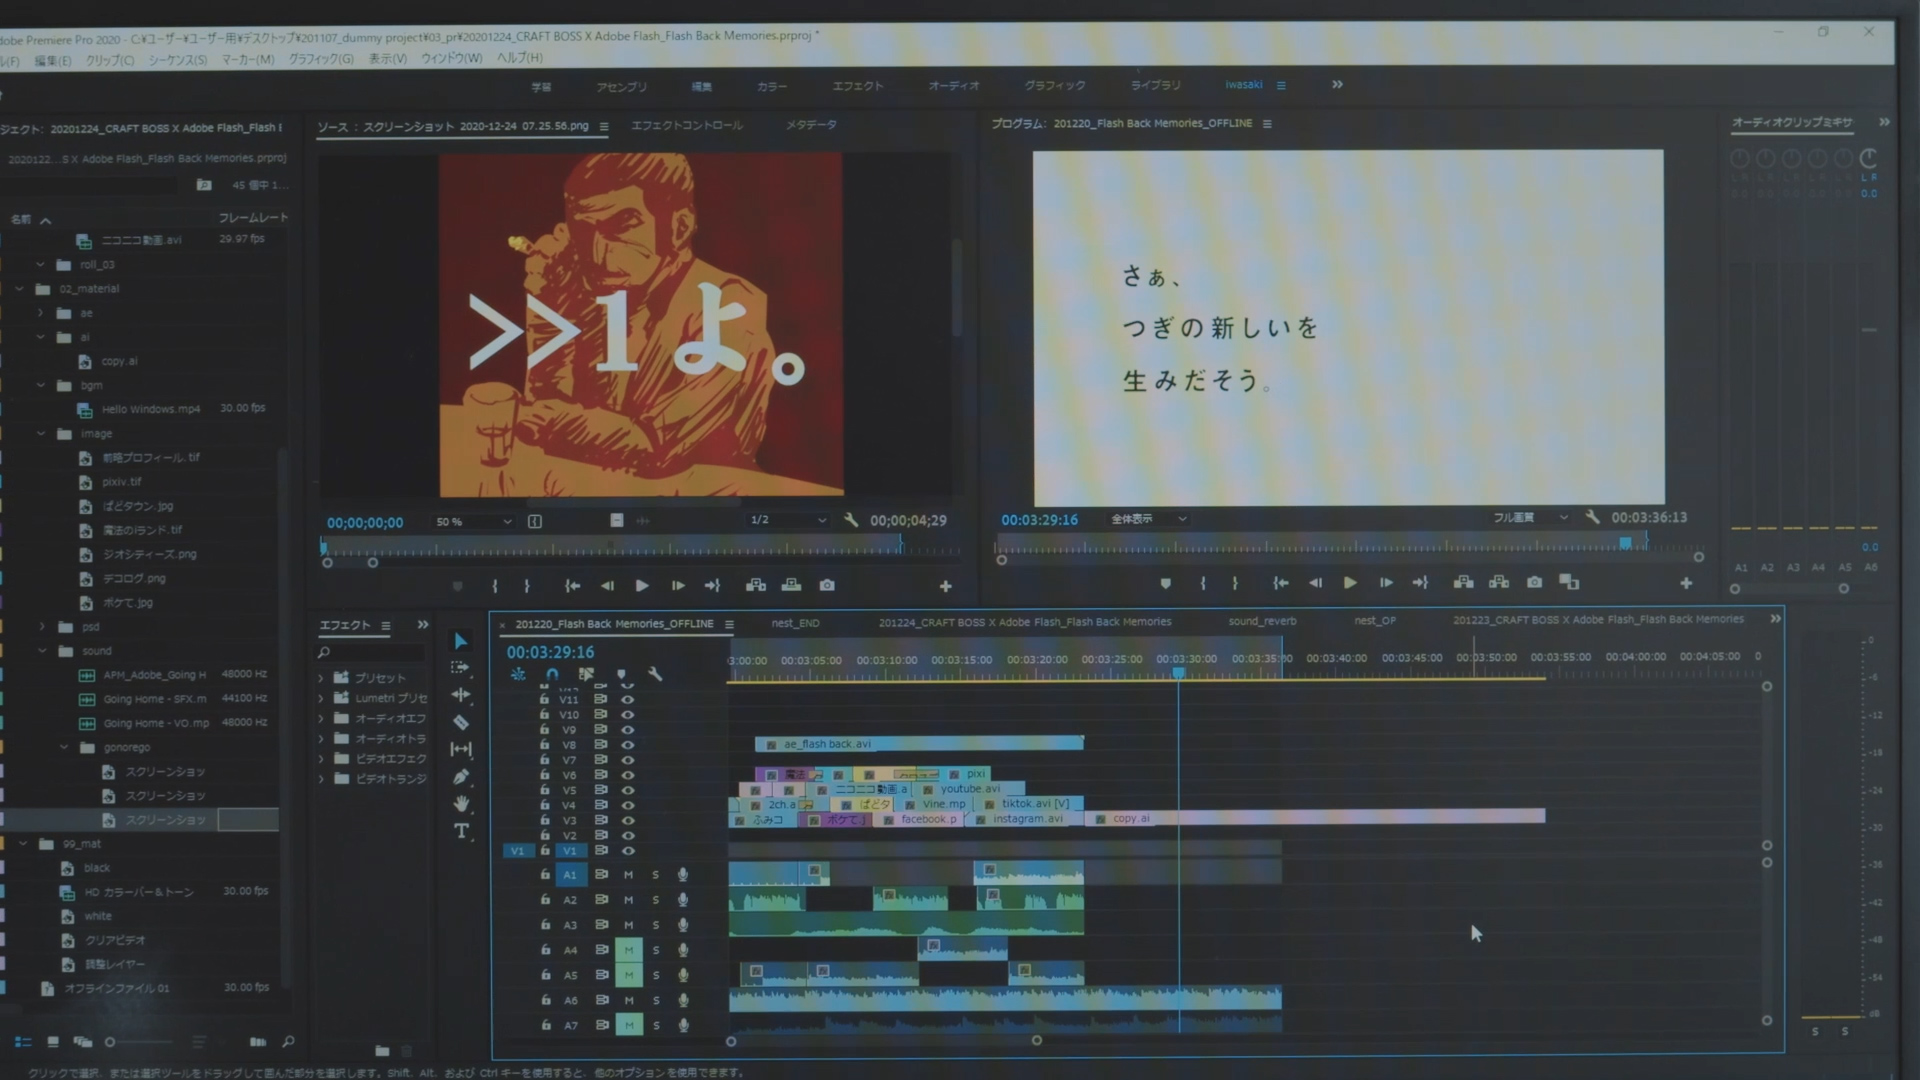Toggle mute on audio track A4

(628, 950)
